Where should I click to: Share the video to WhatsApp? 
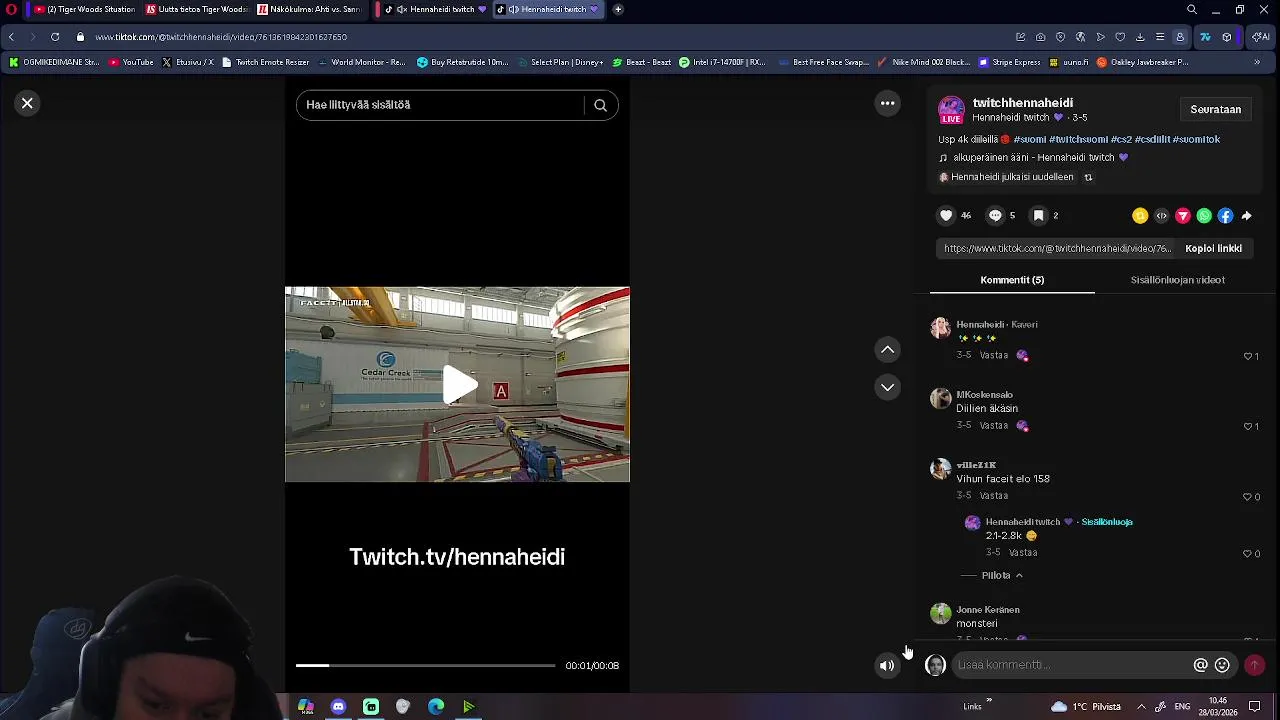(1204, 216)
